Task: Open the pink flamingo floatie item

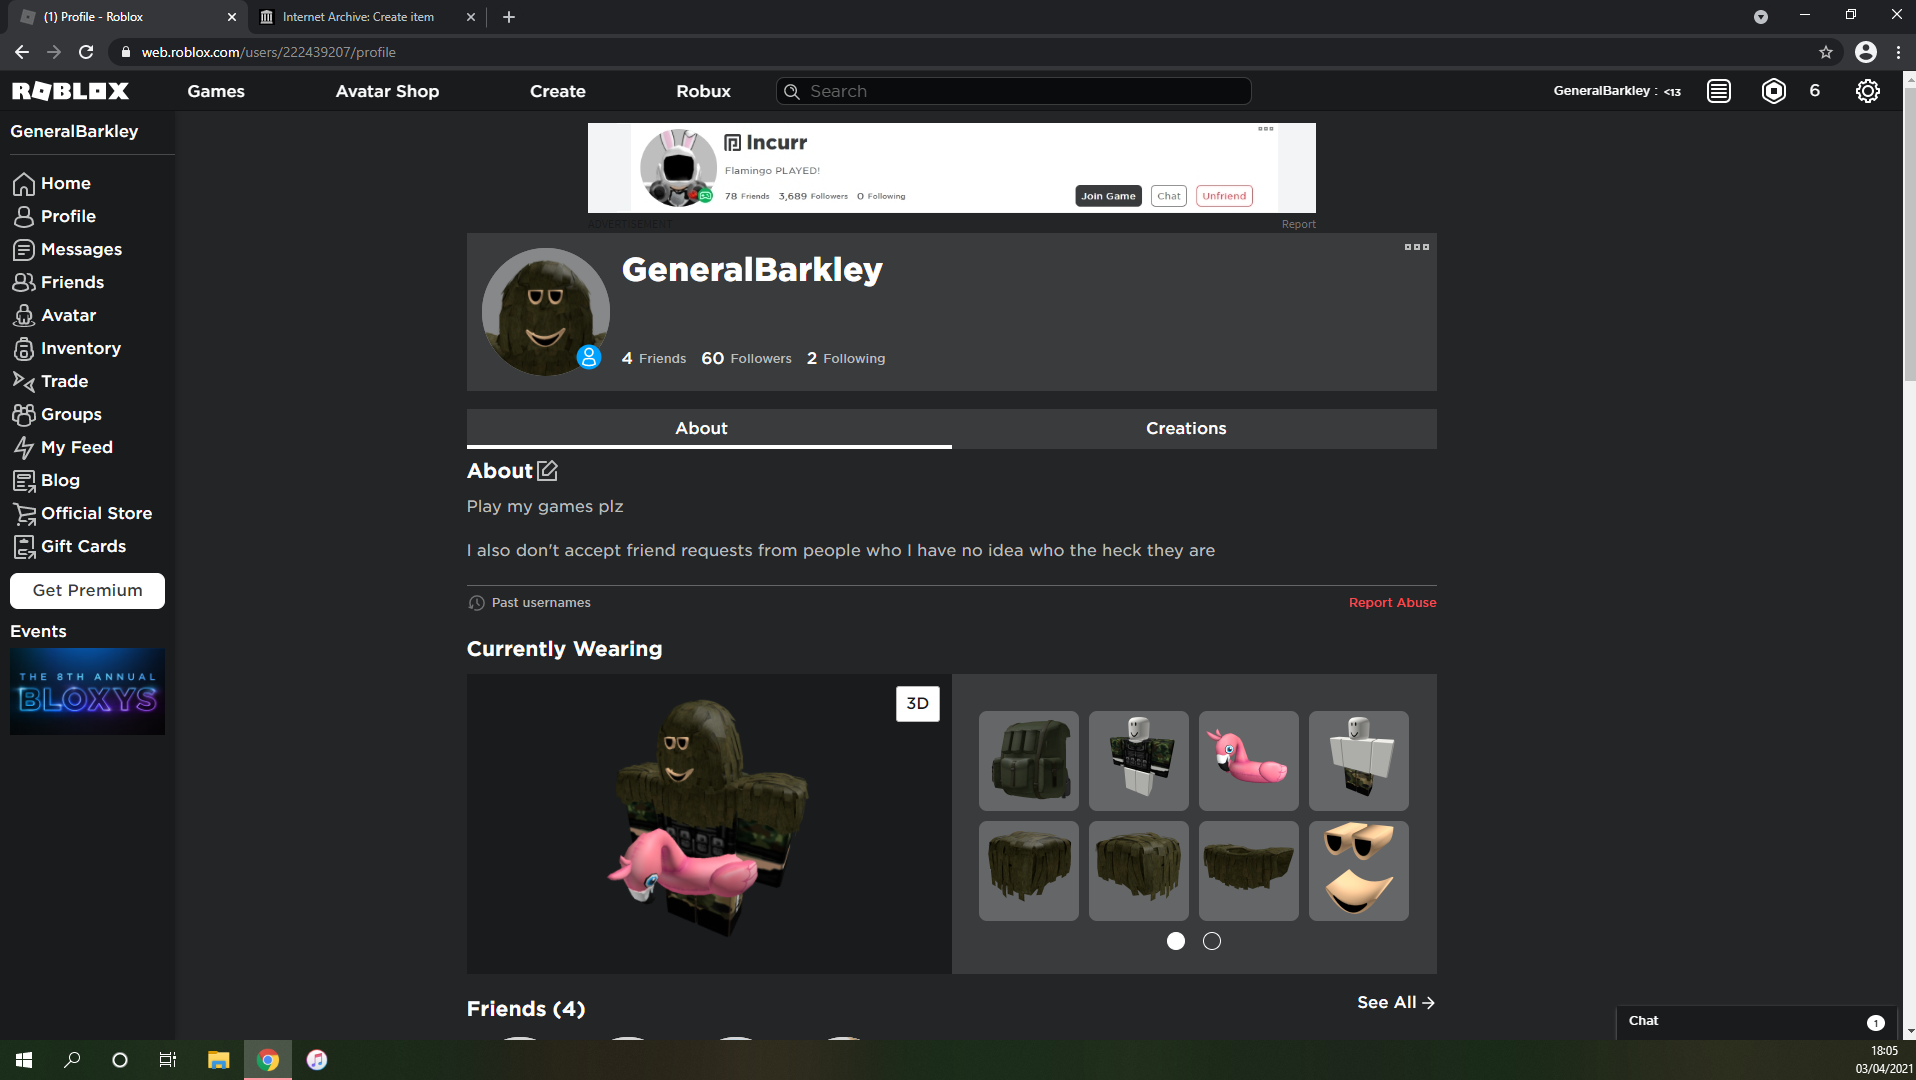Action: click(1248, 761)
